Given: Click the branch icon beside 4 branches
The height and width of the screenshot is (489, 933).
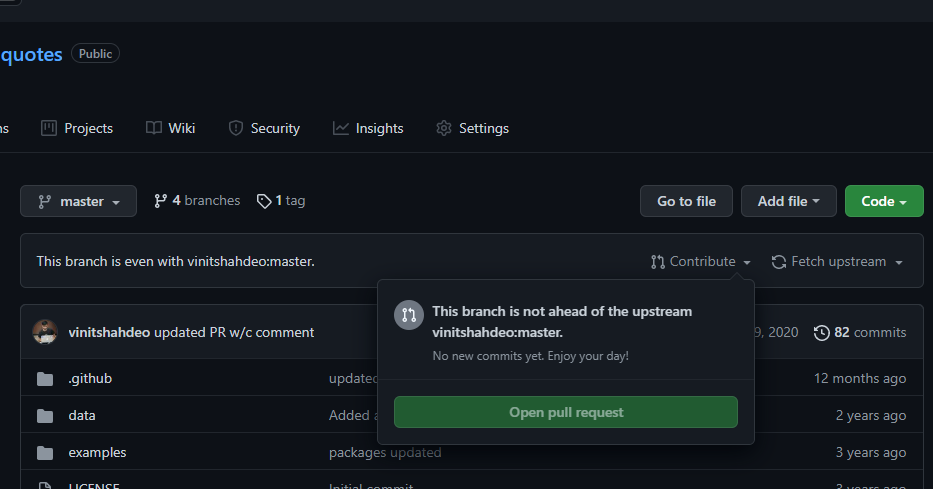Looking at the screenshot, I should point(160,201).
